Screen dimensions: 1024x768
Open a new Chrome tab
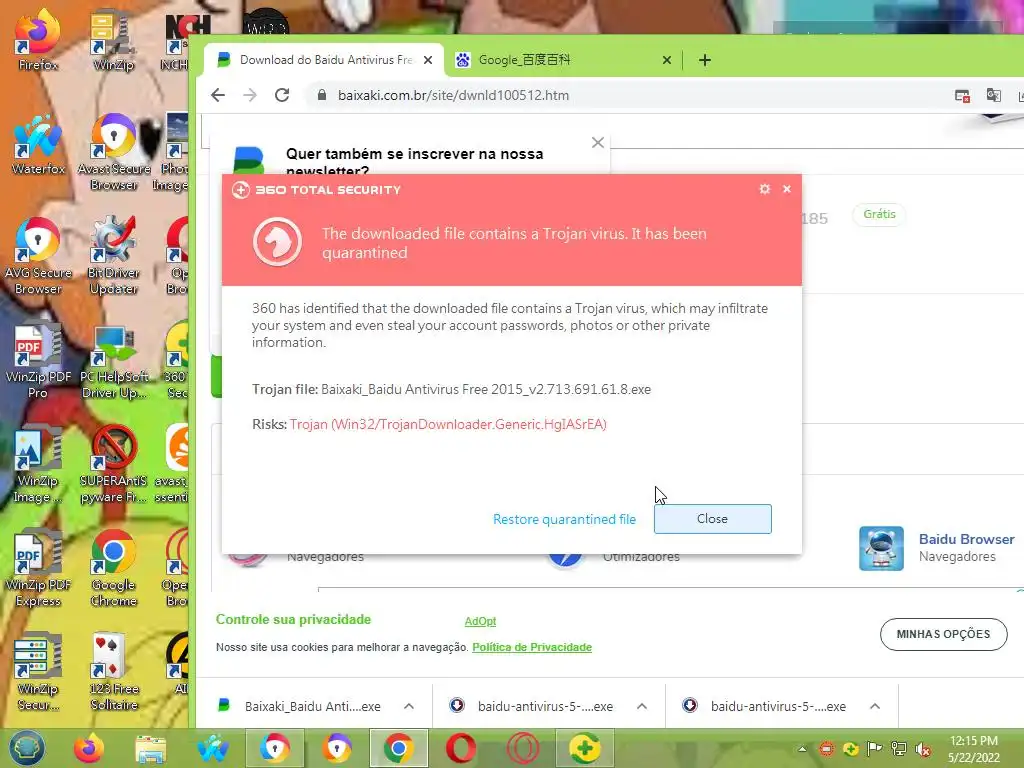click(705, 60)
